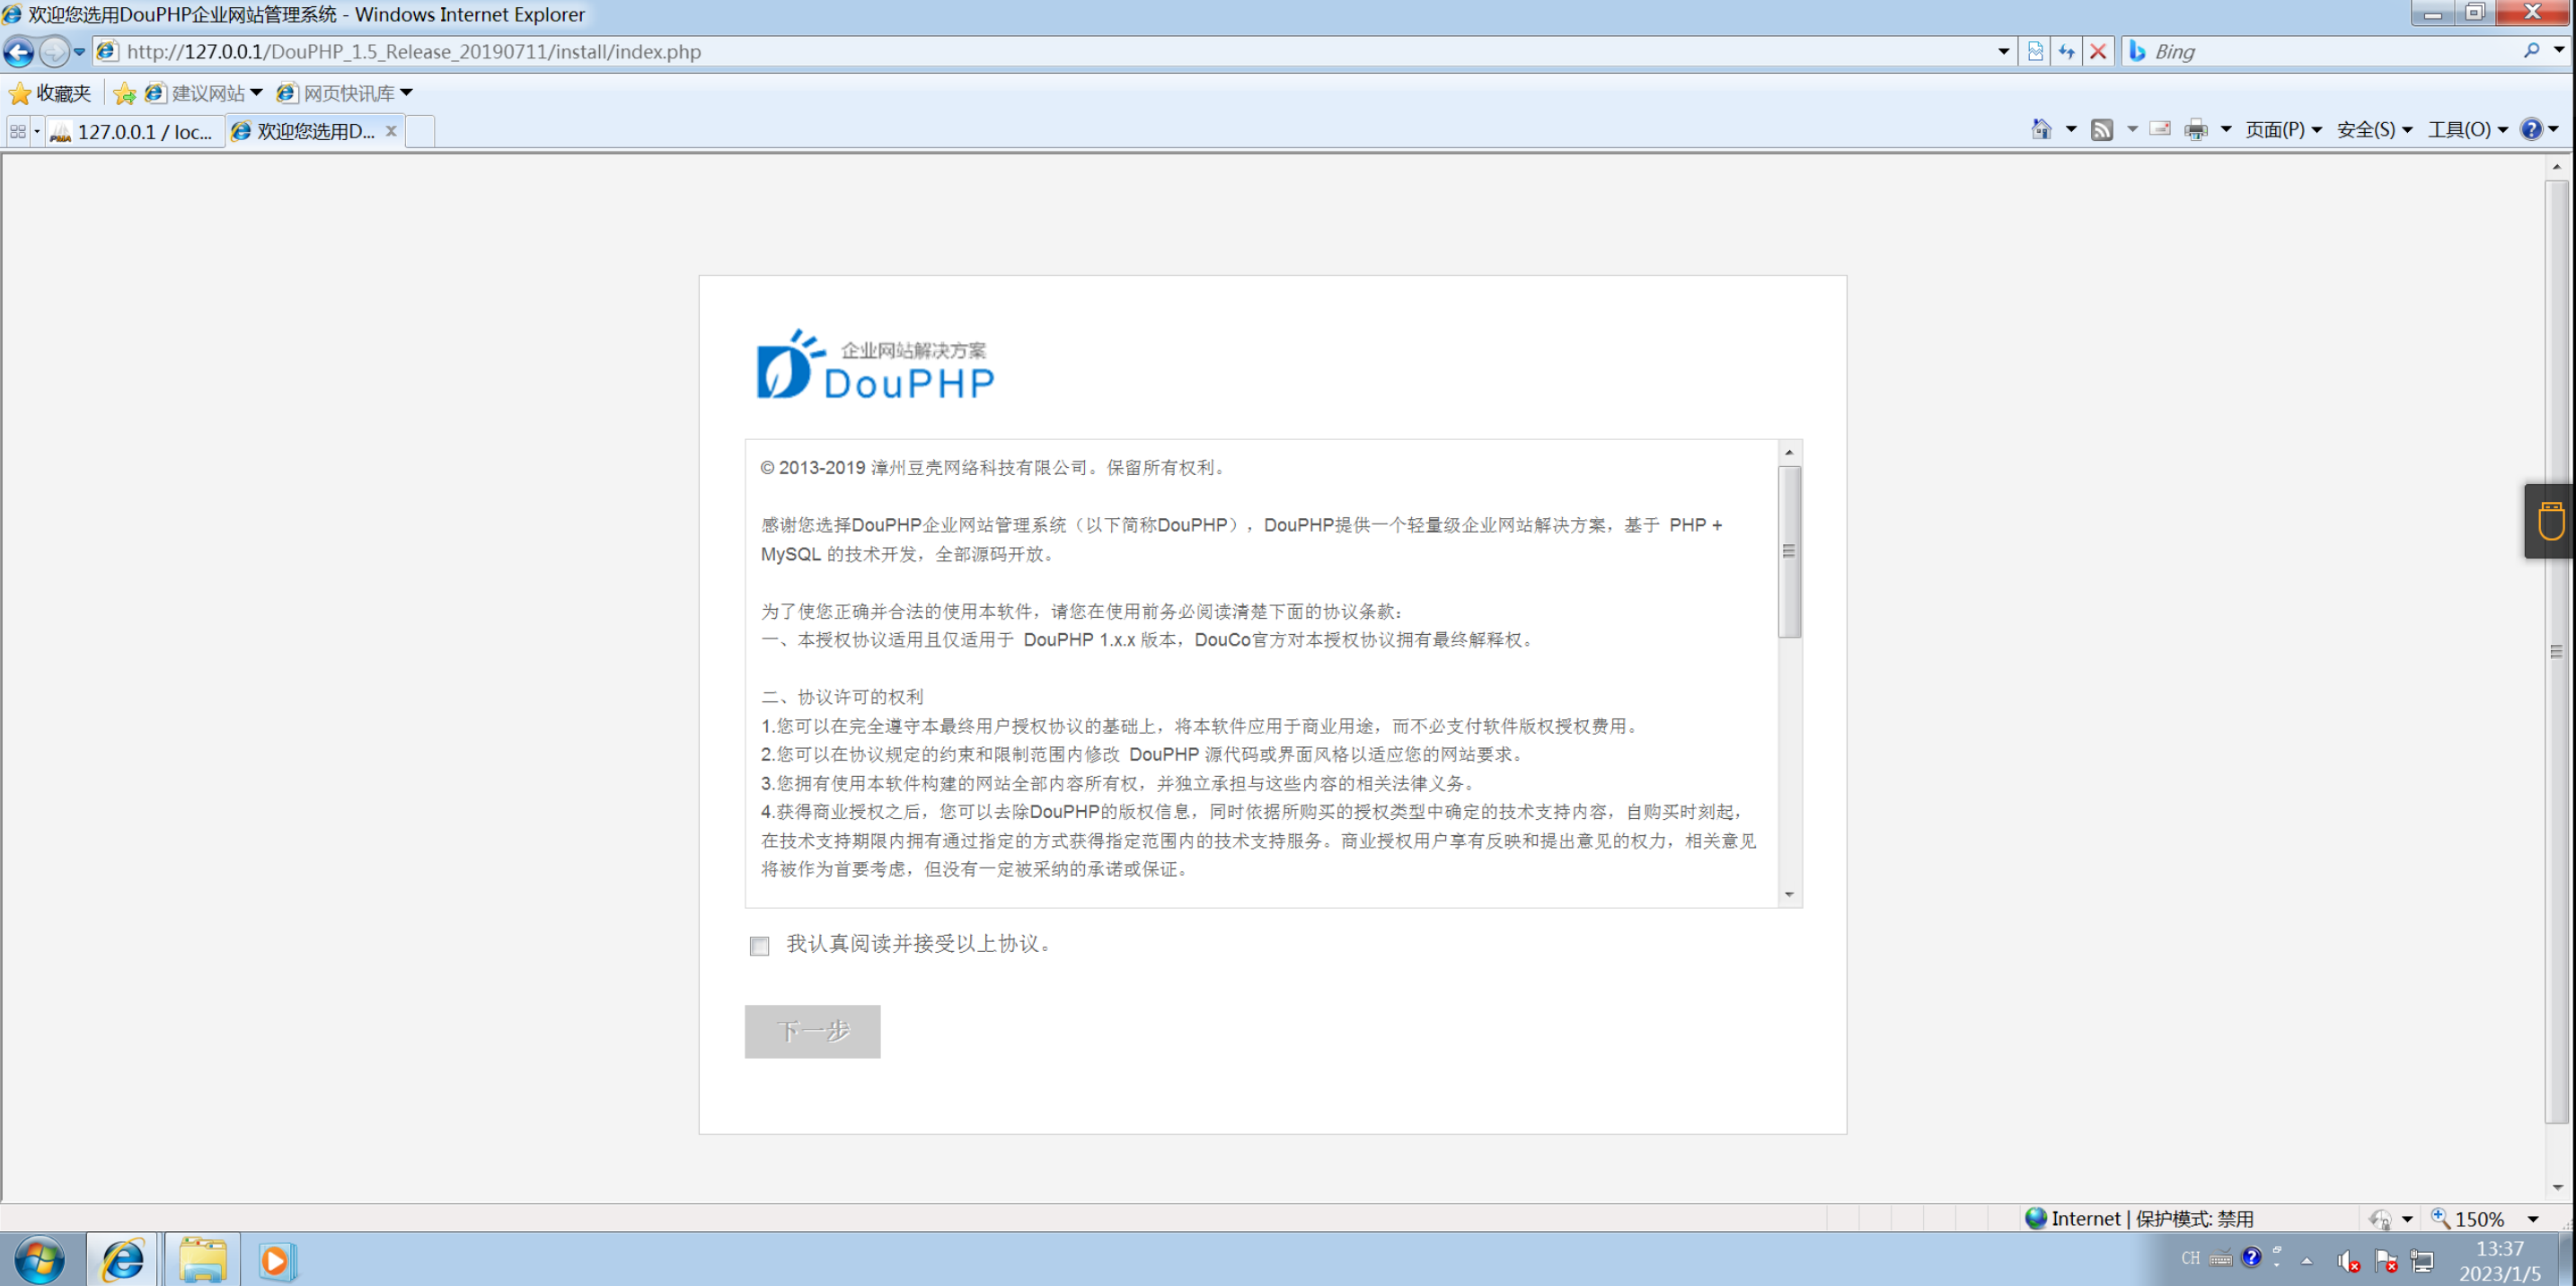Click the Internet zone globe icon

(x=2036, y=1218)
